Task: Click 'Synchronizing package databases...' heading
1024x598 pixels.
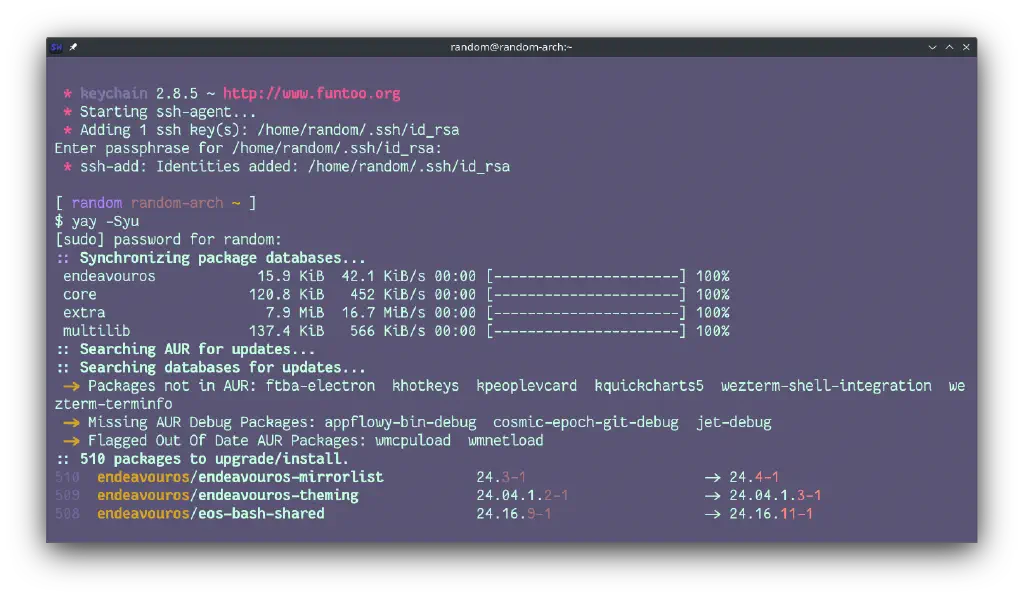Action: [222, 258]
